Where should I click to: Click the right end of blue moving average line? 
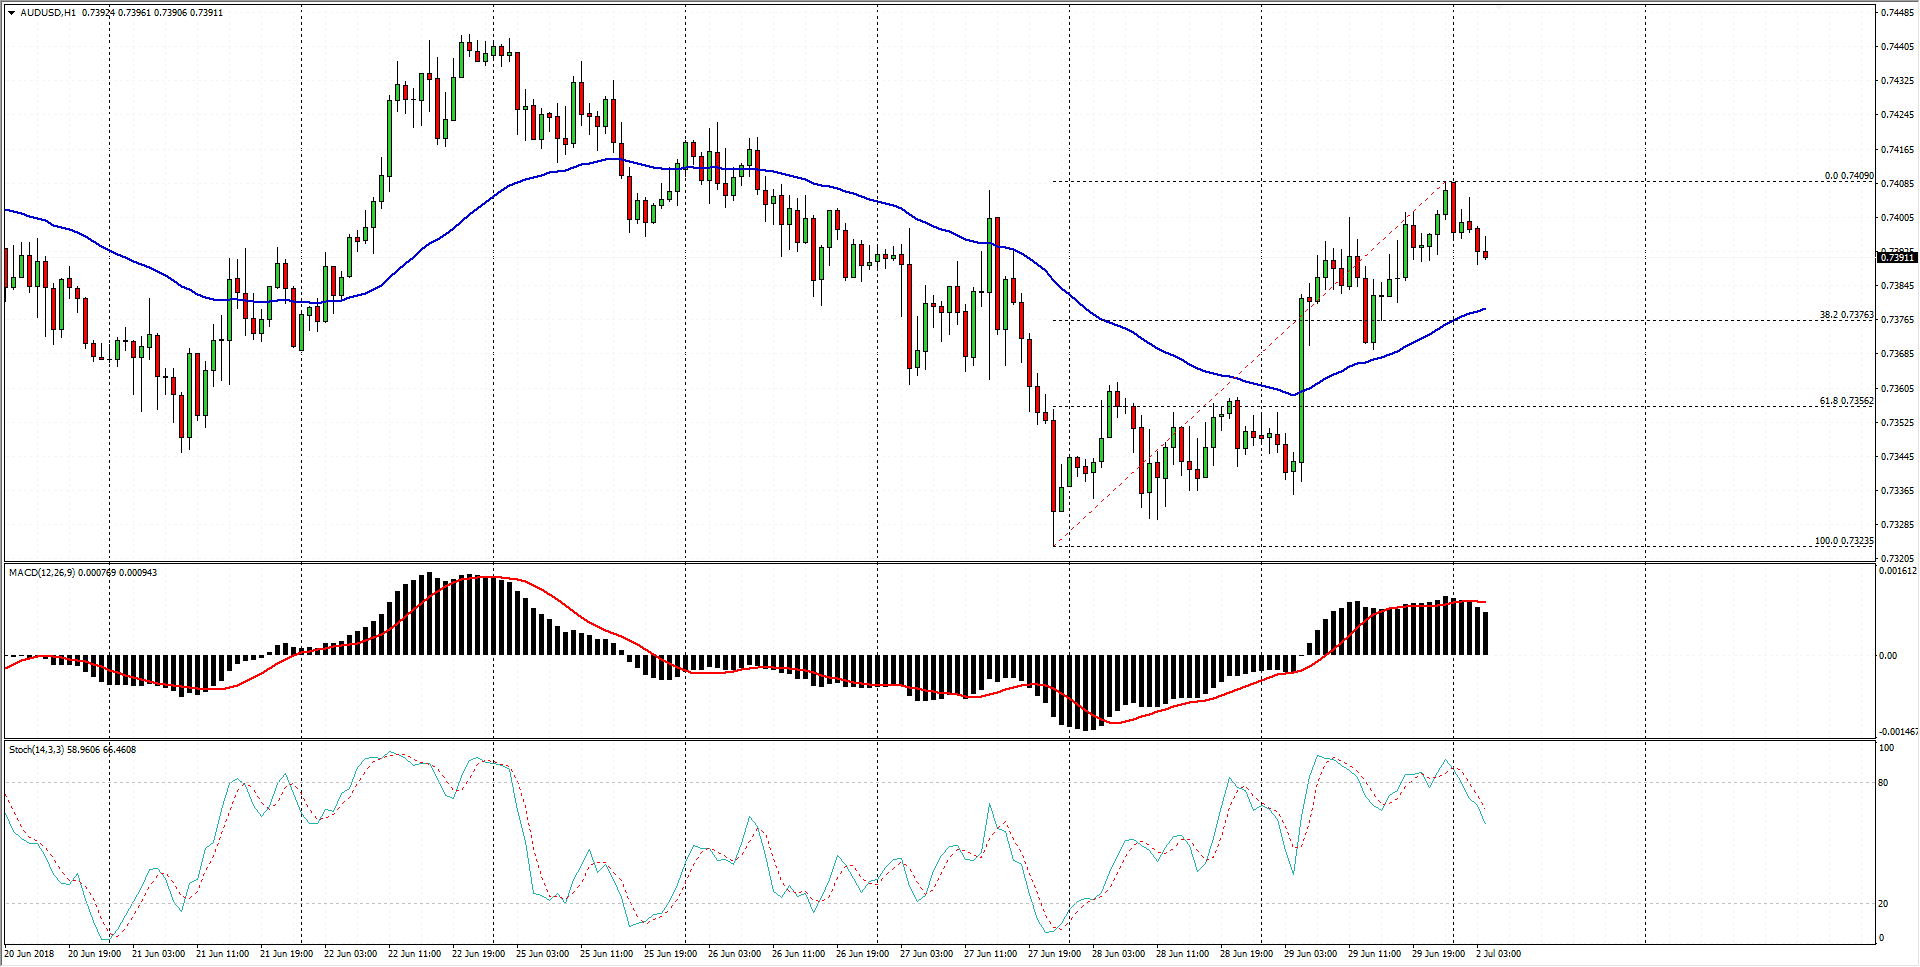[x=1485, y=309]
